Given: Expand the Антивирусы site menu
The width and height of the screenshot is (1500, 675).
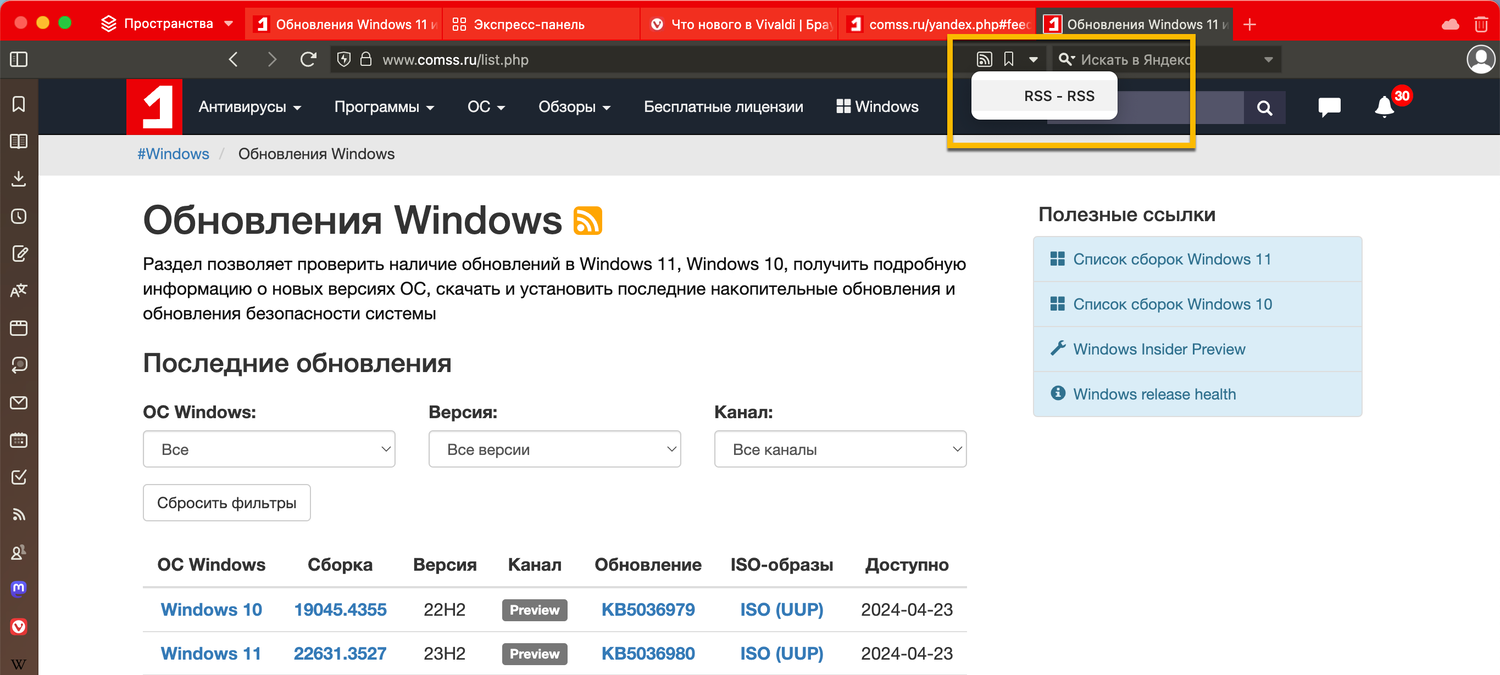Looking at the screenshot, I should click(250, 107).
